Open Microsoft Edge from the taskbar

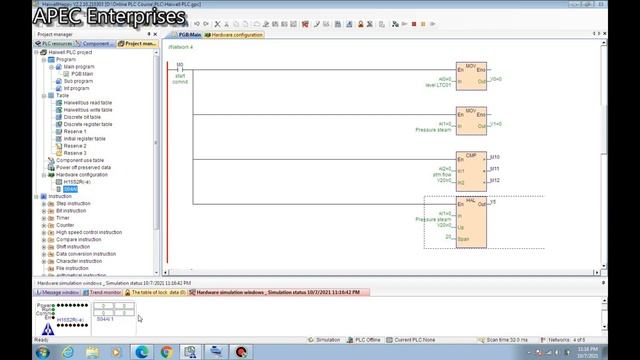(x=142, y=352)
